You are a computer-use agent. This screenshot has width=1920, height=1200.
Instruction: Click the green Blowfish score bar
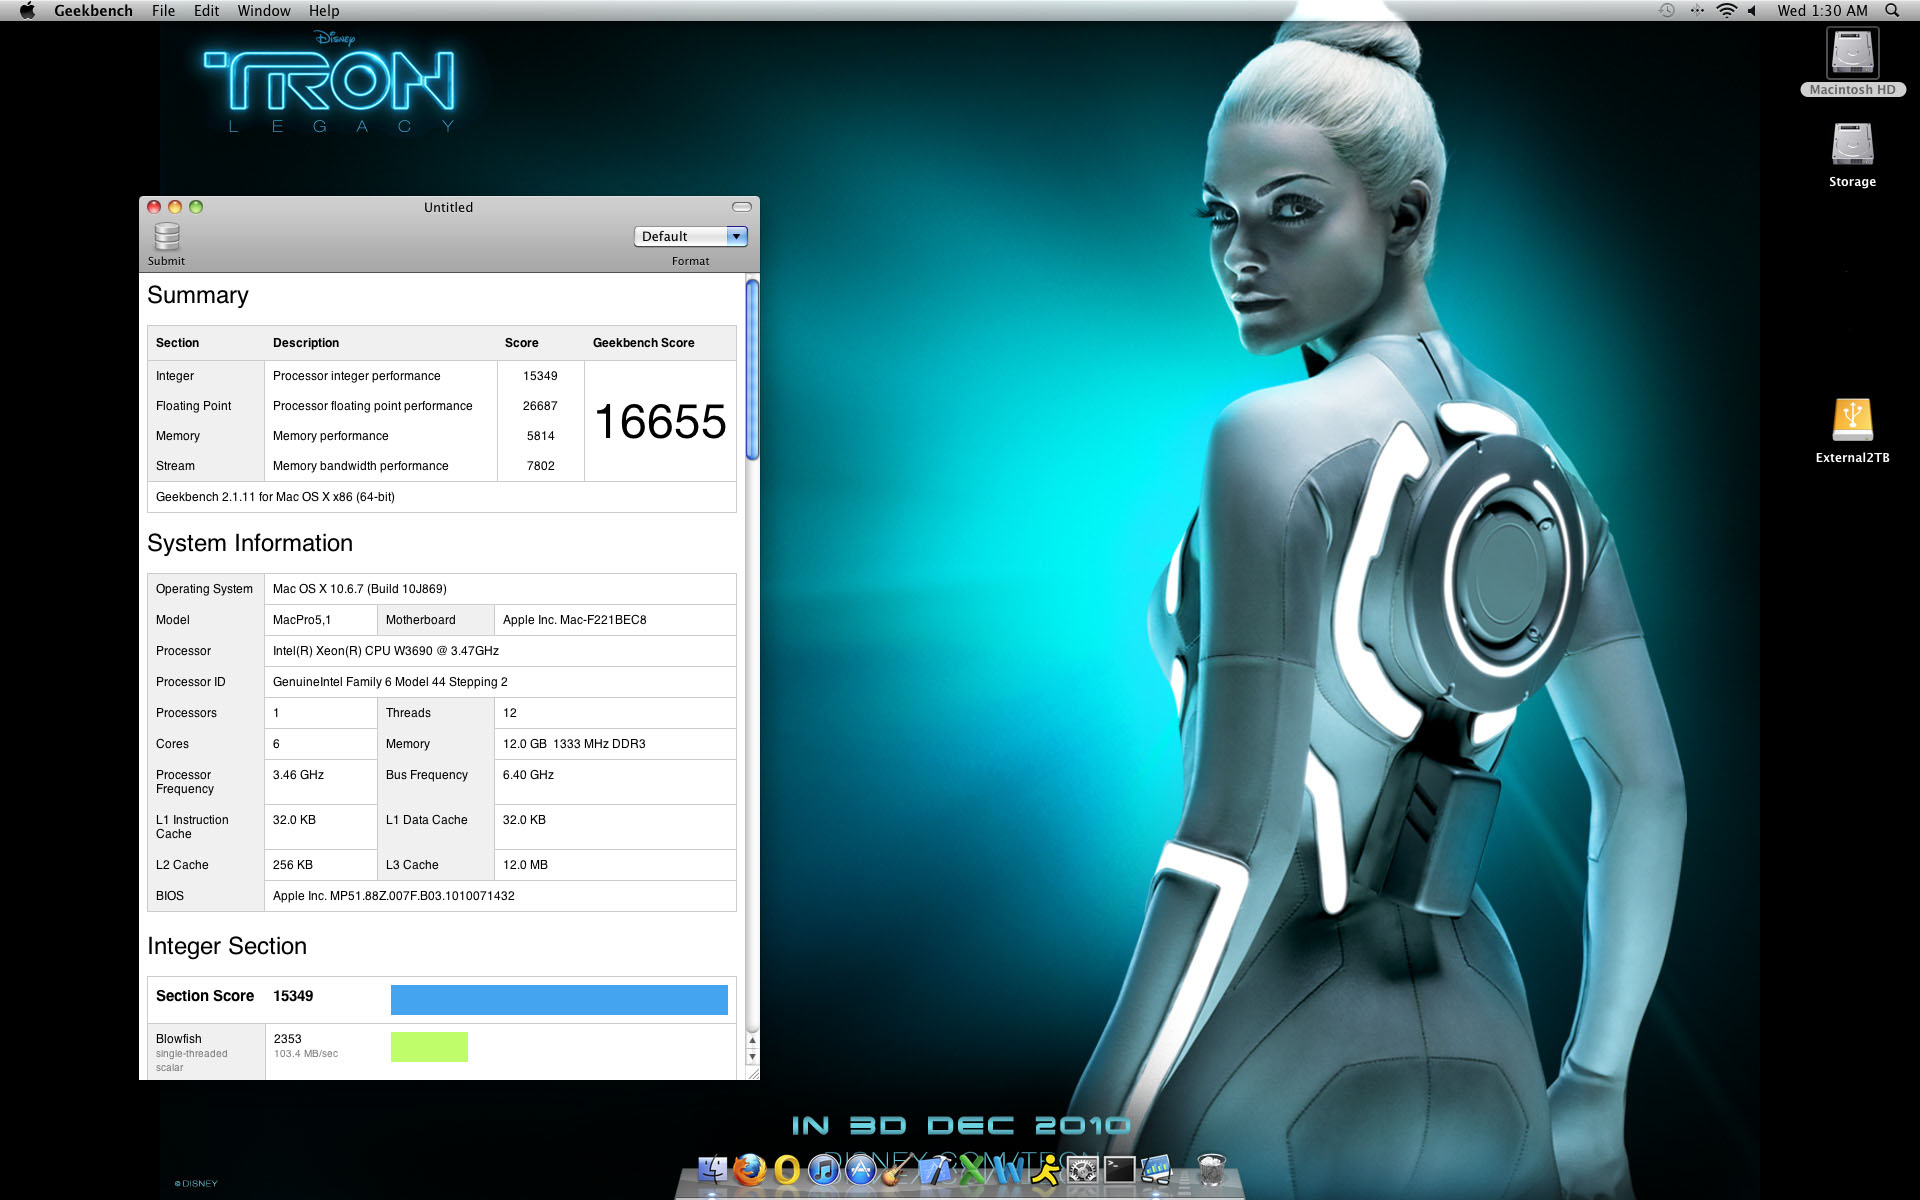click(429, 1046)
